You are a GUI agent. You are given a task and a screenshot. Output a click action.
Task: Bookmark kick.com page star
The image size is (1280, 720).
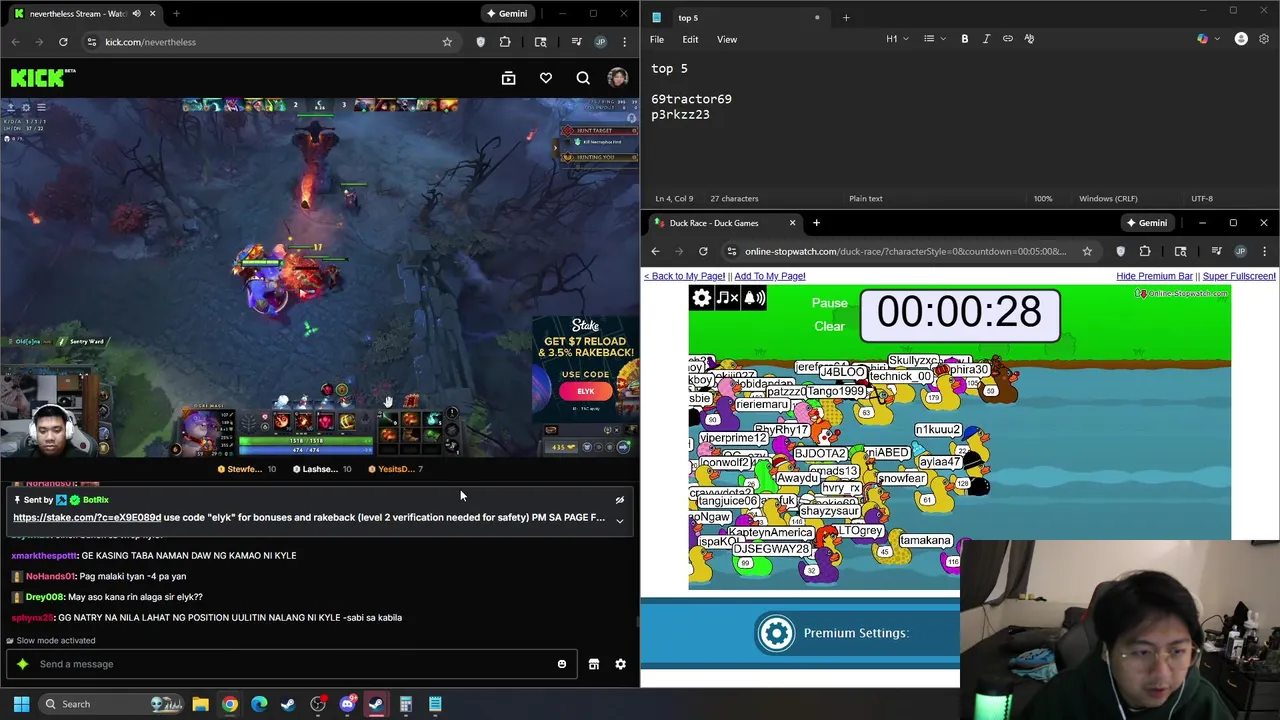point(447,42)
